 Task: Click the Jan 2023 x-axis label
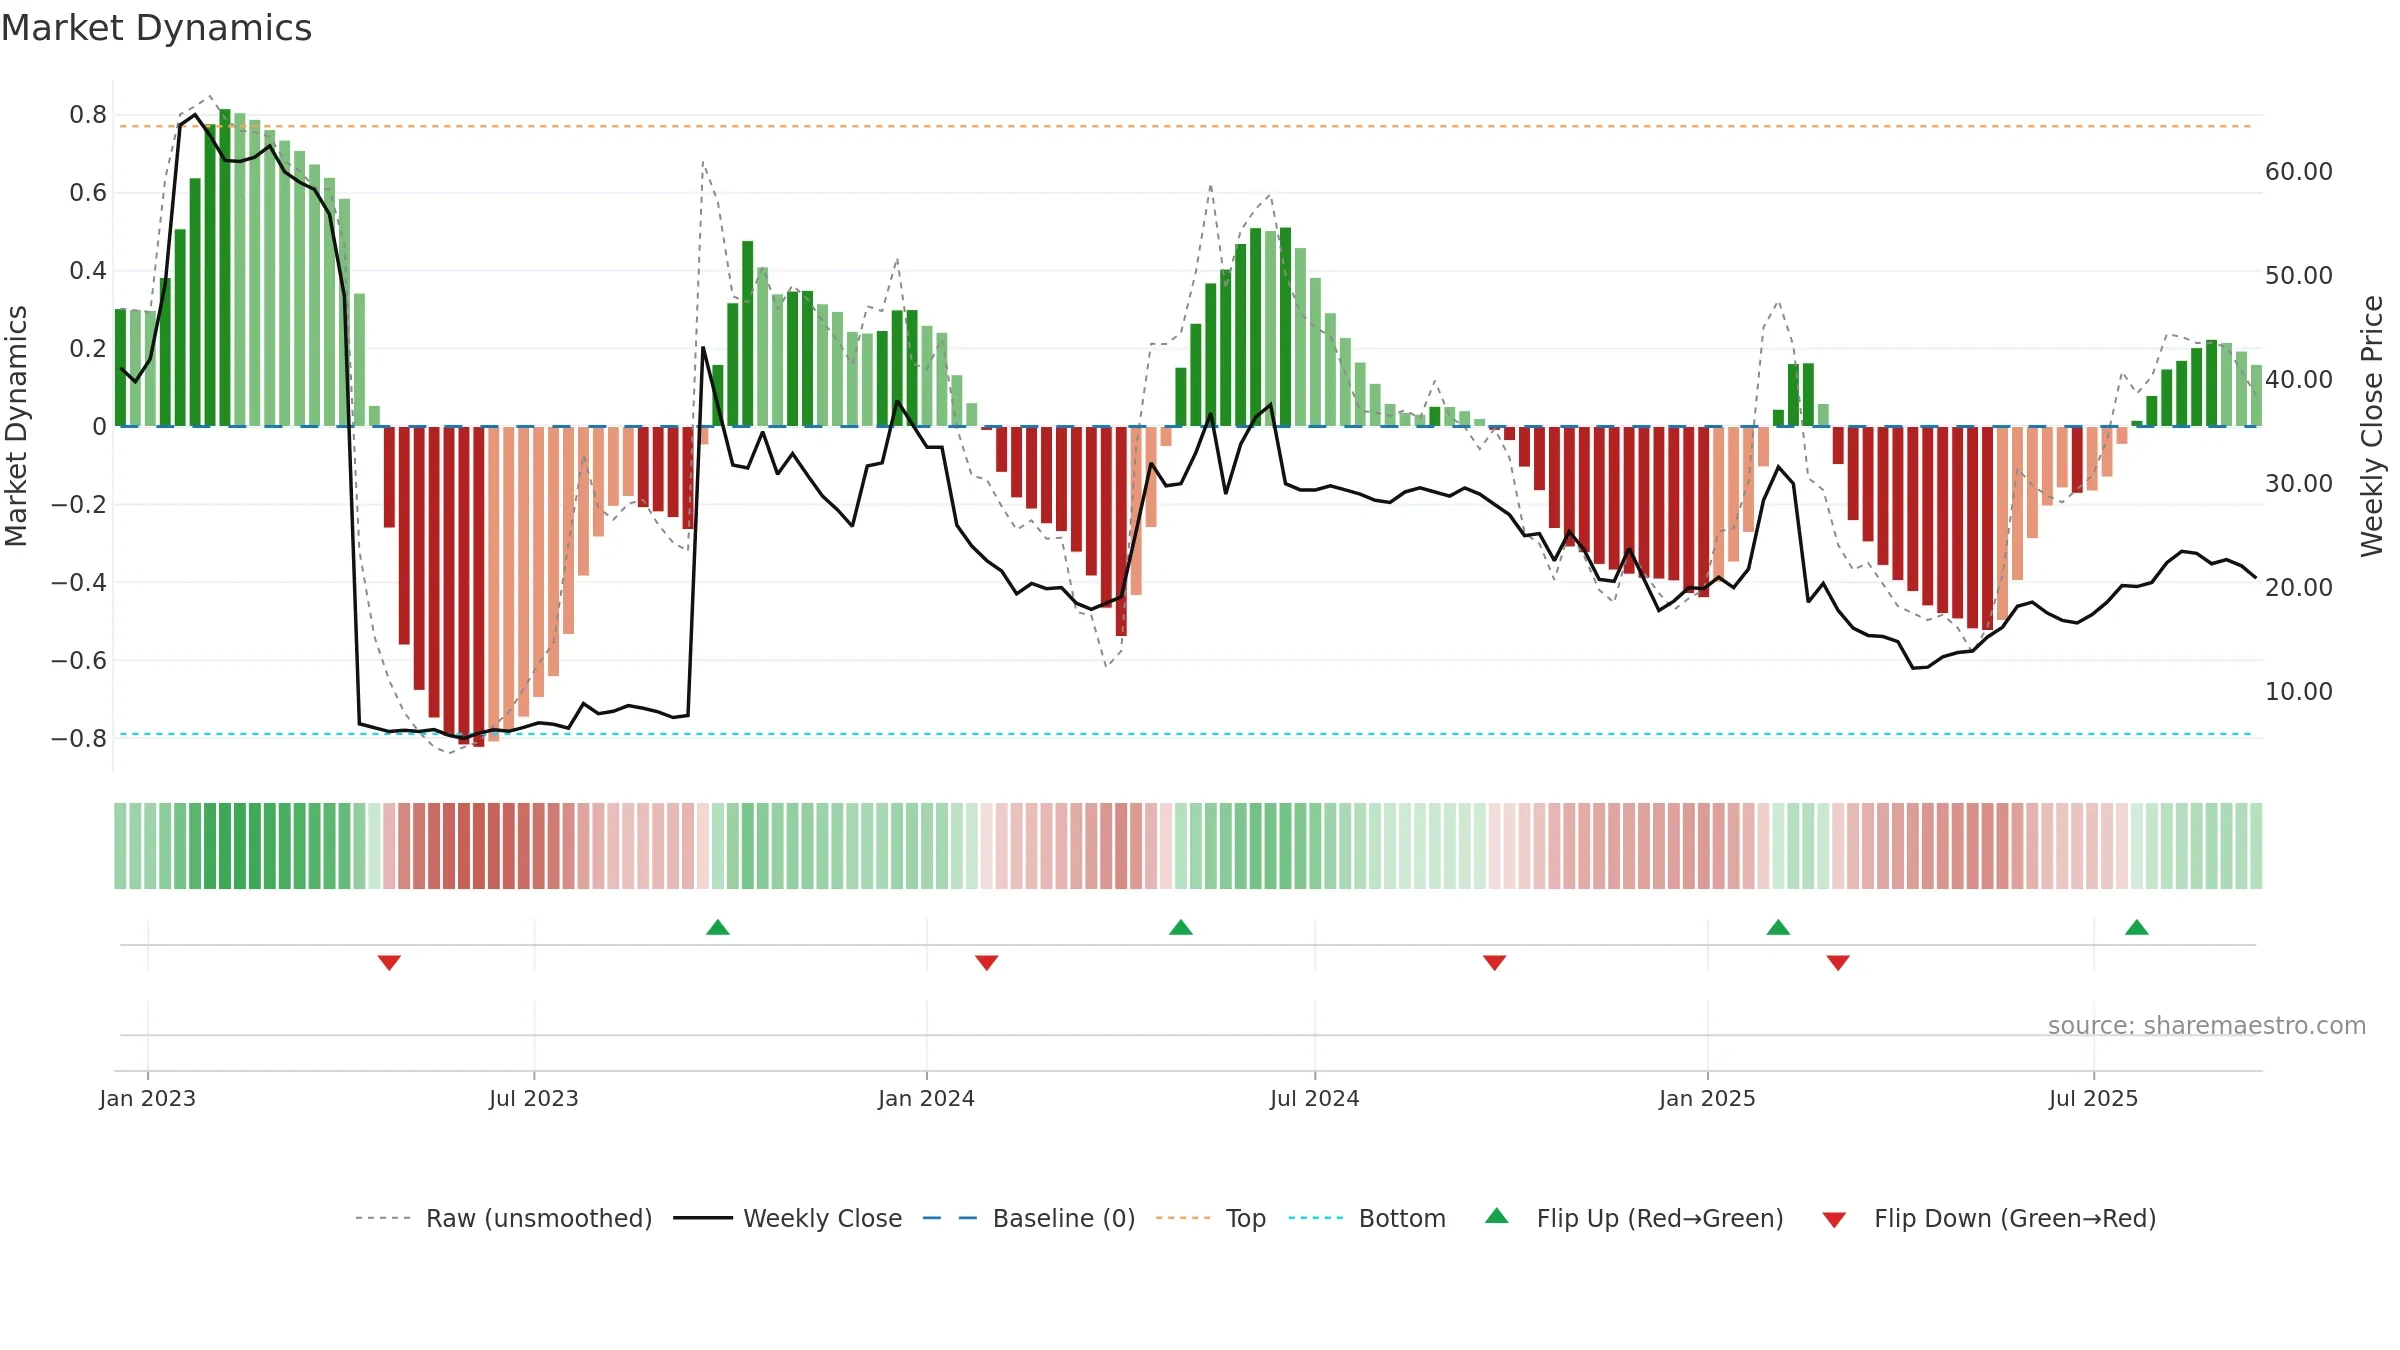point(148,1098)
